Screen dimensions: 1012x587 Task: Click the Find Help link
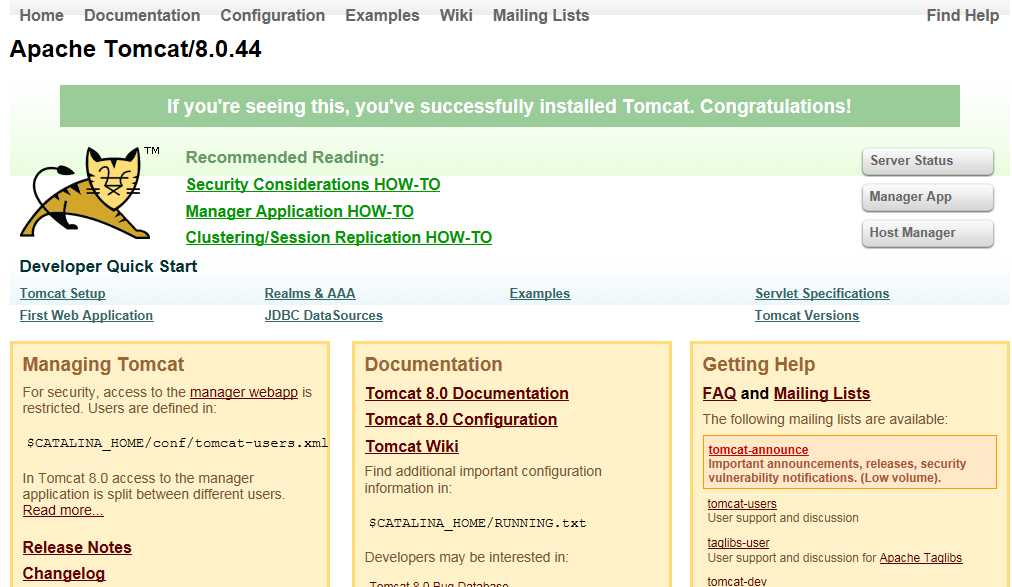[962, 15]
